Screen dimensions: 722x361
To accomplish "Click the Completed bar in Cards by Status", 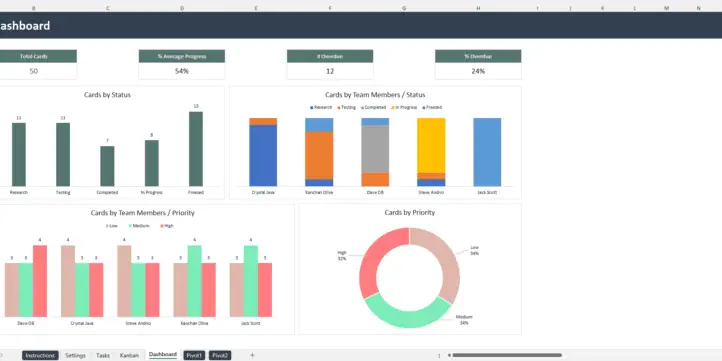I will (x=107, y=166).
